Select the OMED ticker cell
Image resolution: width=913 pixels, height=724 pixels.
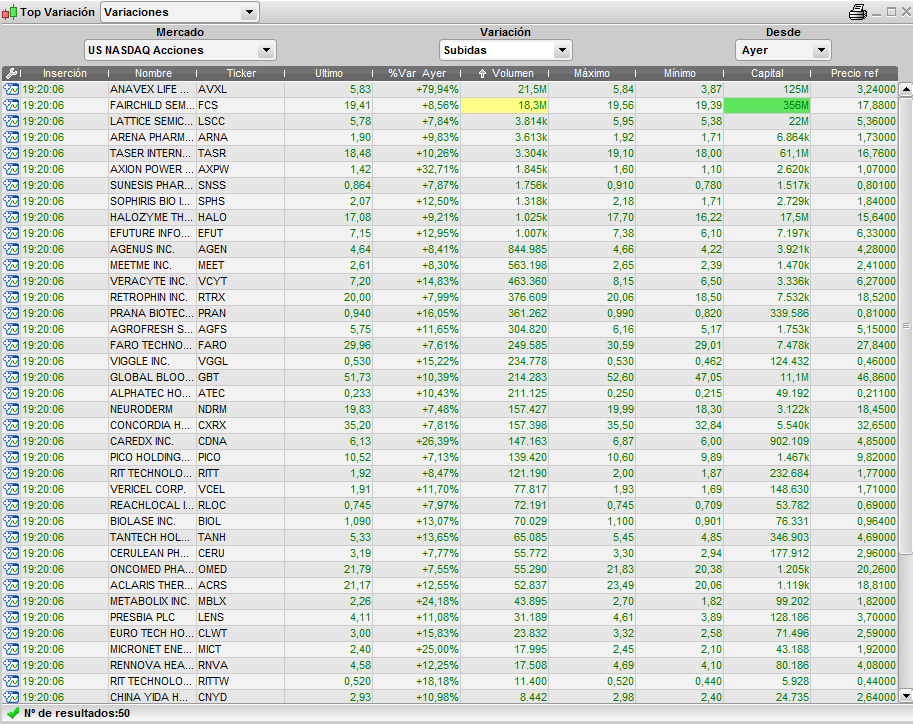click(240, 569)
